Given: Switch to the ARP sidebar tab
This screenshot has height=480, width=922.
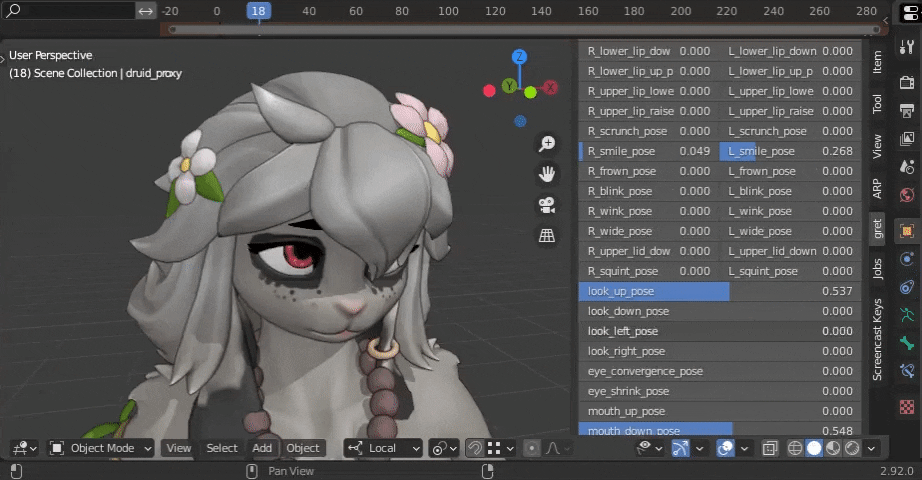Looking at the screenshot, I should pyautogui.click(x=877, y=188).
